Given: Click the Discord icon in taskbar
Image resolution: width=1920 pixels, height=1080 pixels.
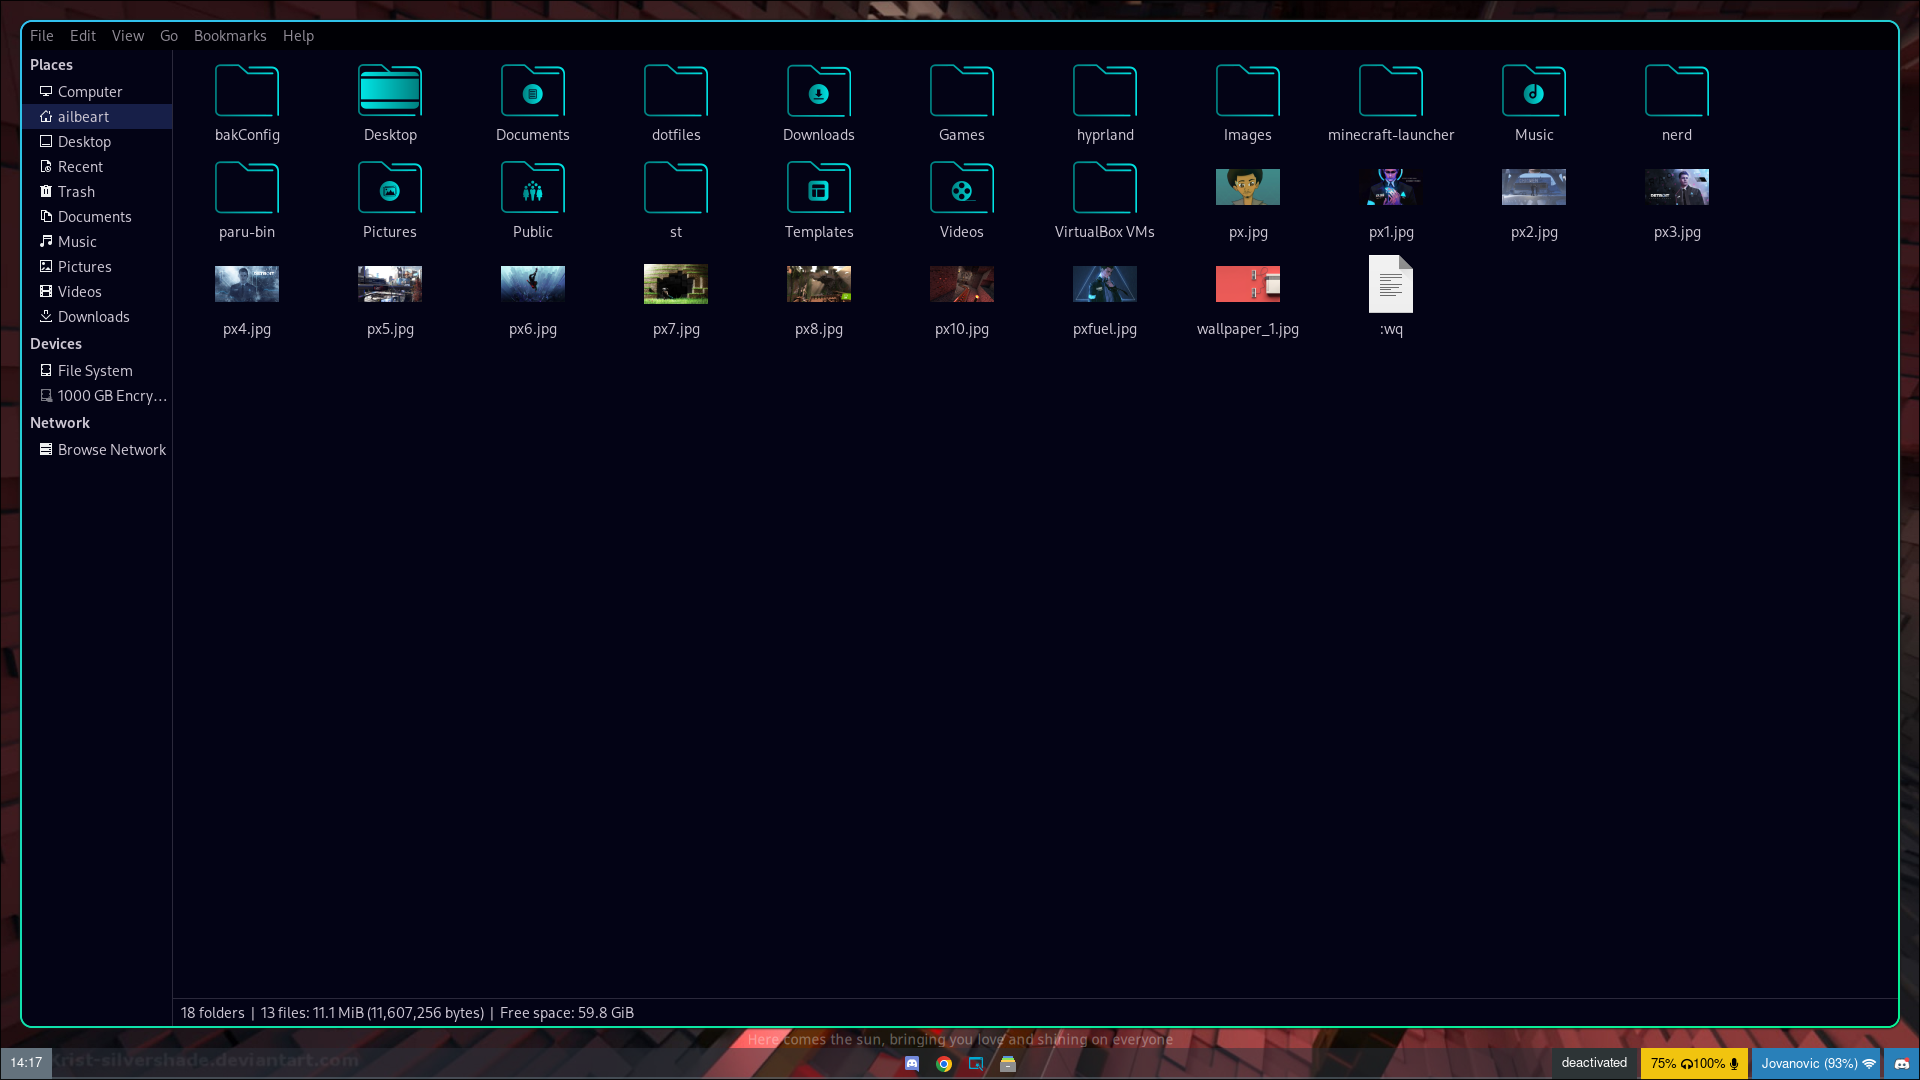Looking at the screenshot, I should [x=912, y=1064].
